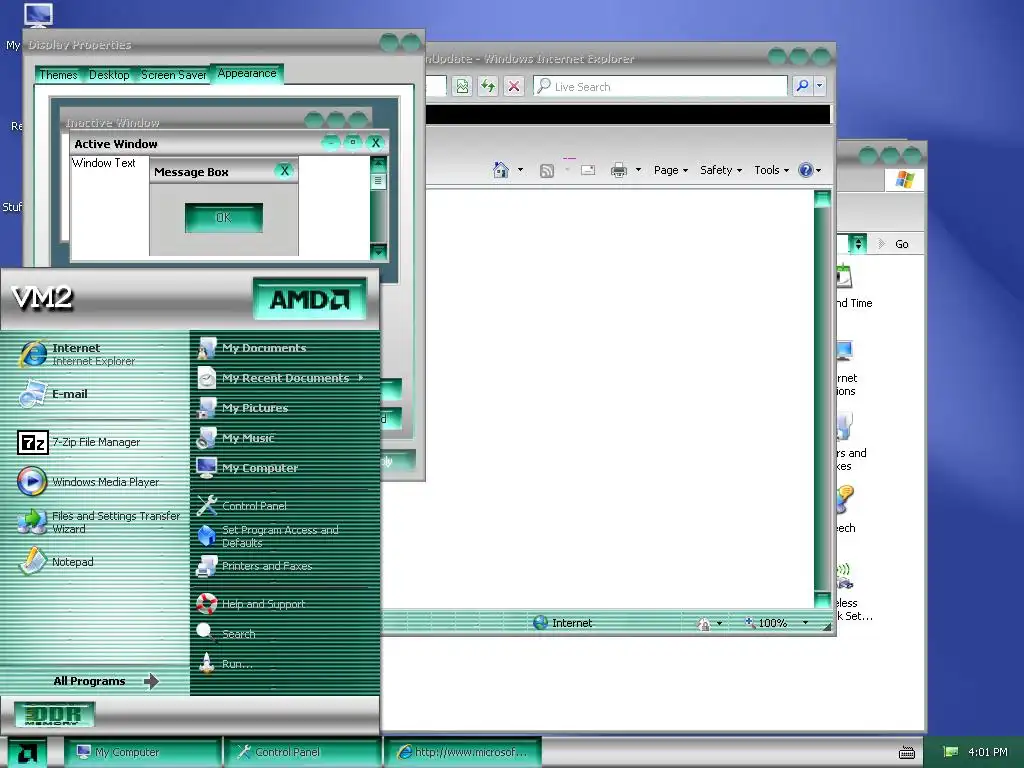Screen dimensions: 1024x768
Task: Click scroll down arrow in Active Window preview
Action: pyautogui.click(x=378, y=251)
